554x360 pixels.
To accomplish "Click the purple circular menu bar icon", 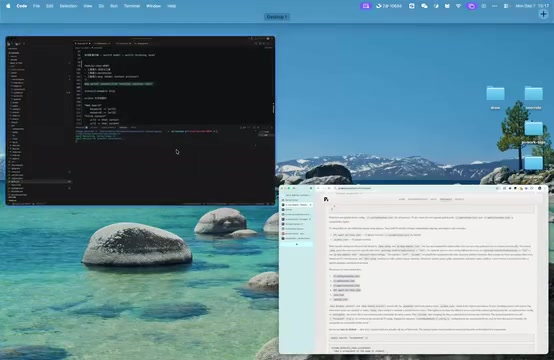I will (x=471, y=6).
